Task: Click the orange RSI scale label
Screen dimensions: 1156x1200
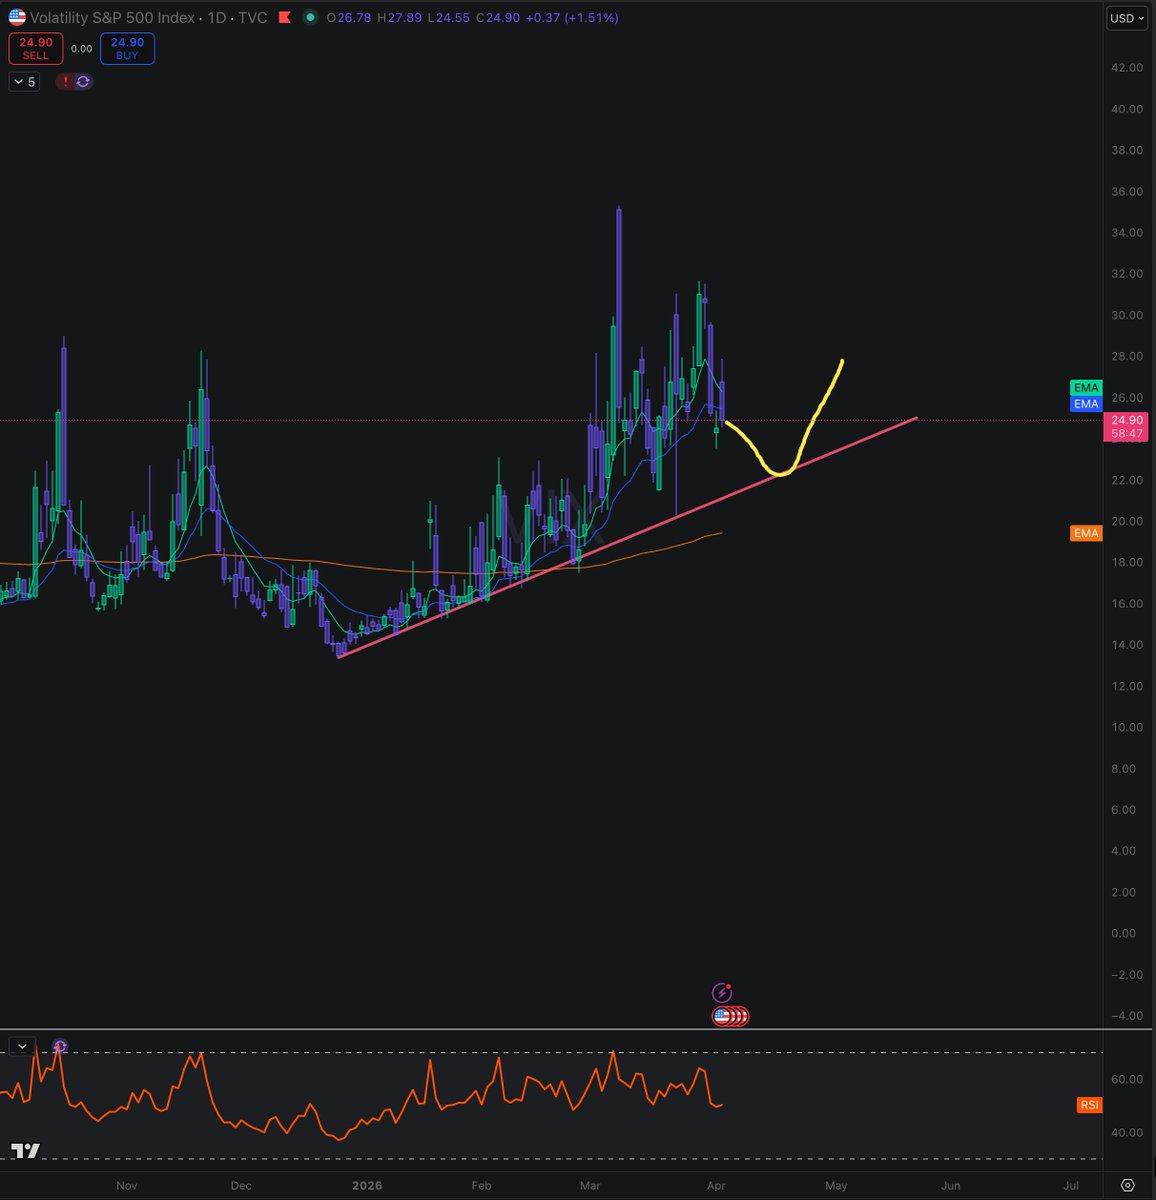Action: pyautogui.click(x=1089, y=1105)
